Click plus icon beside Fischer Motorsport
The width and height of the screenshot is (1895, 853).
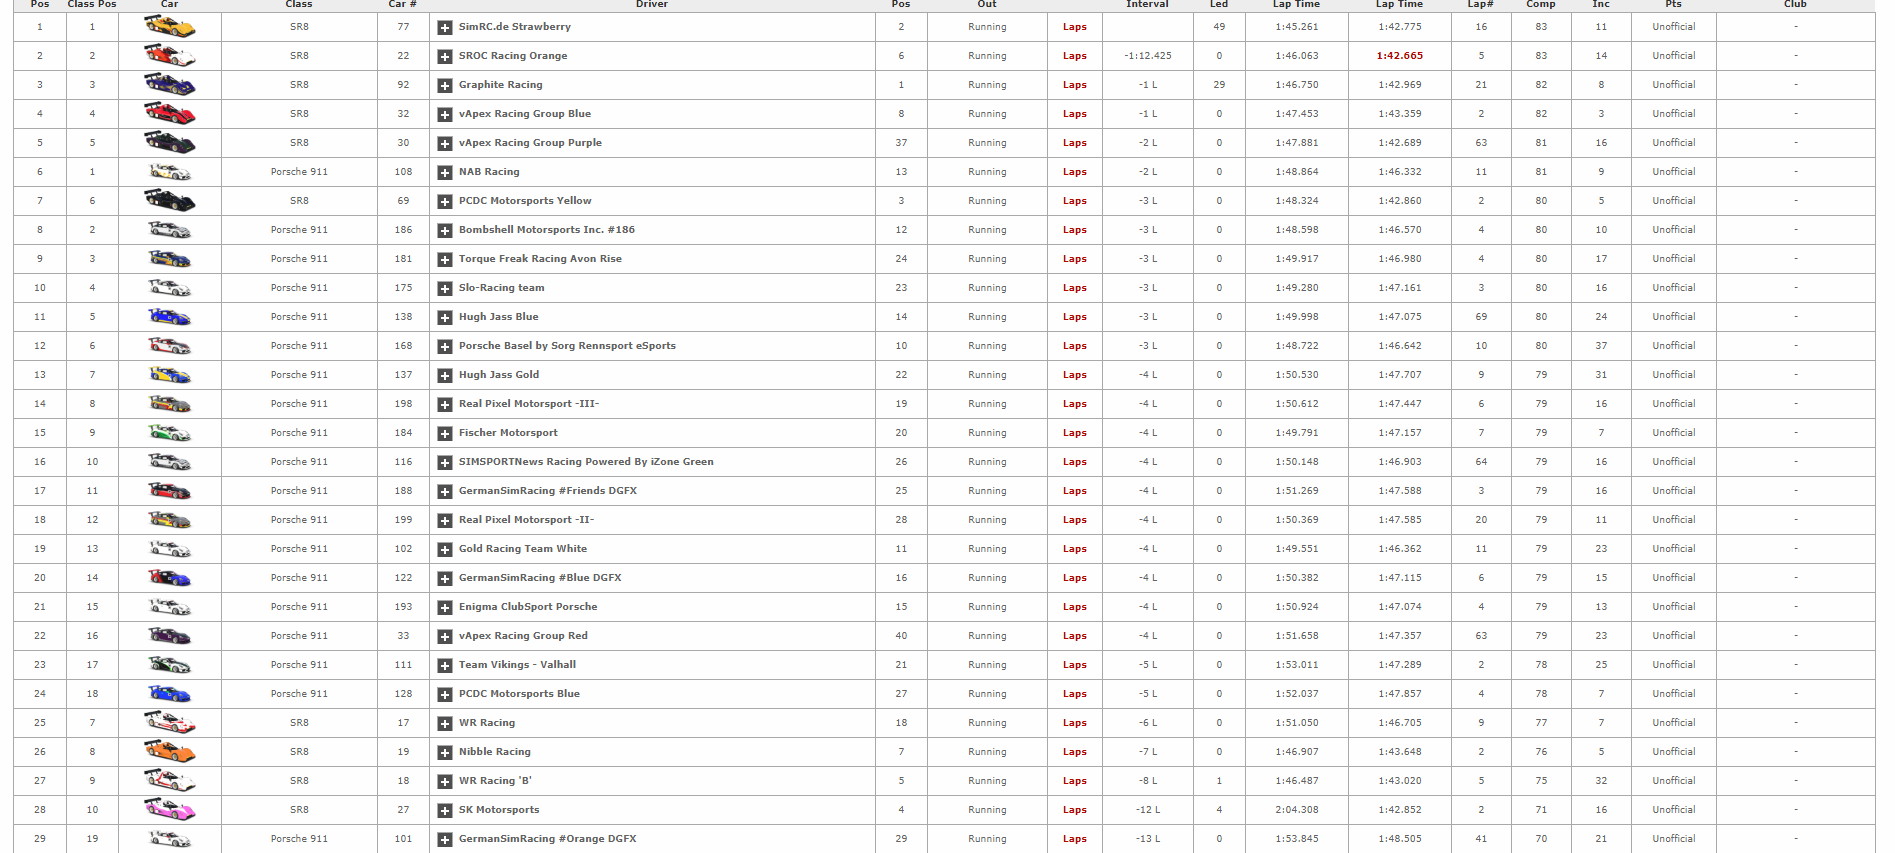coord(445,434)
